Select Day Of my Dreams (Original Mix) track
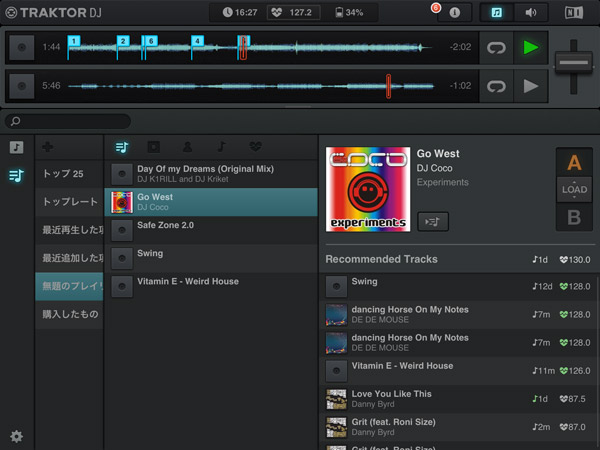 pyautogui.click(x=211, y=174)
